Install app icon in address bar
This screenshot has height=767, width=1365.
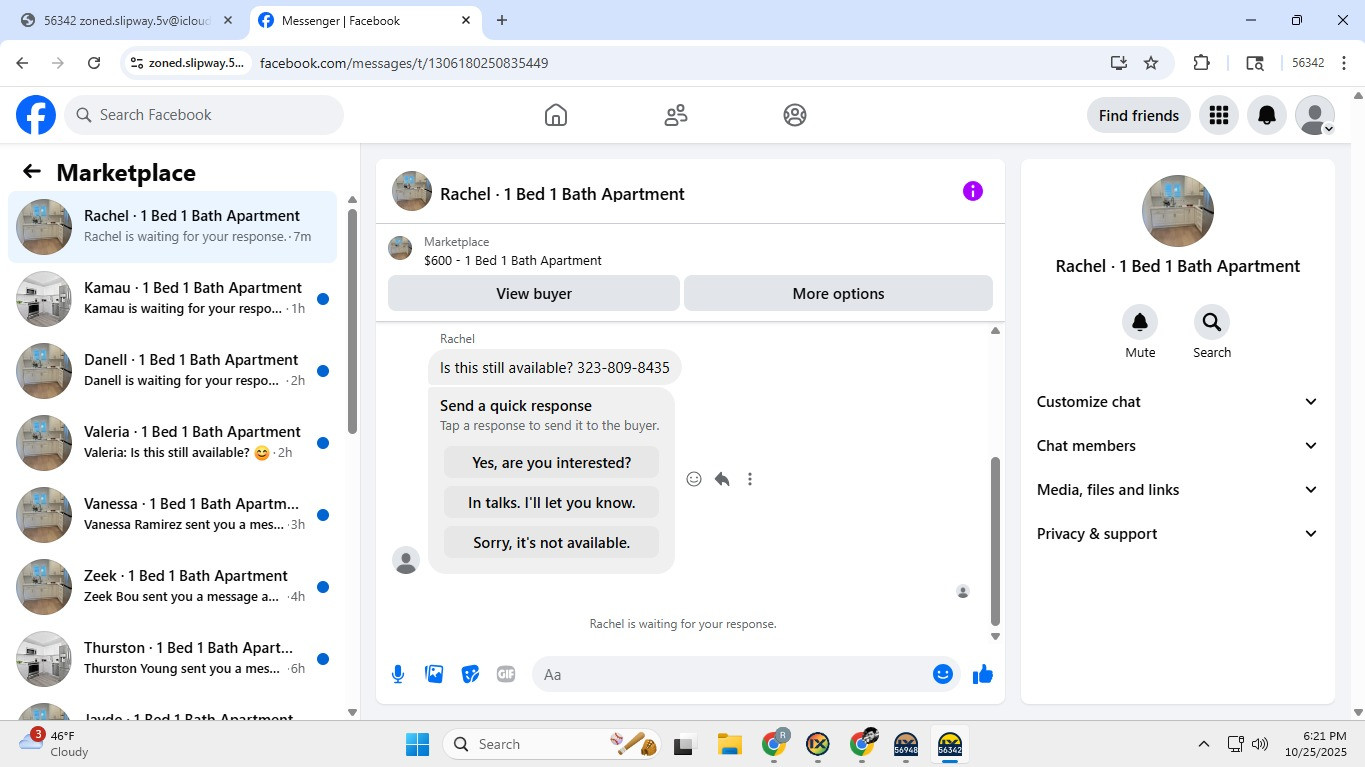(x=1119, y=63)
